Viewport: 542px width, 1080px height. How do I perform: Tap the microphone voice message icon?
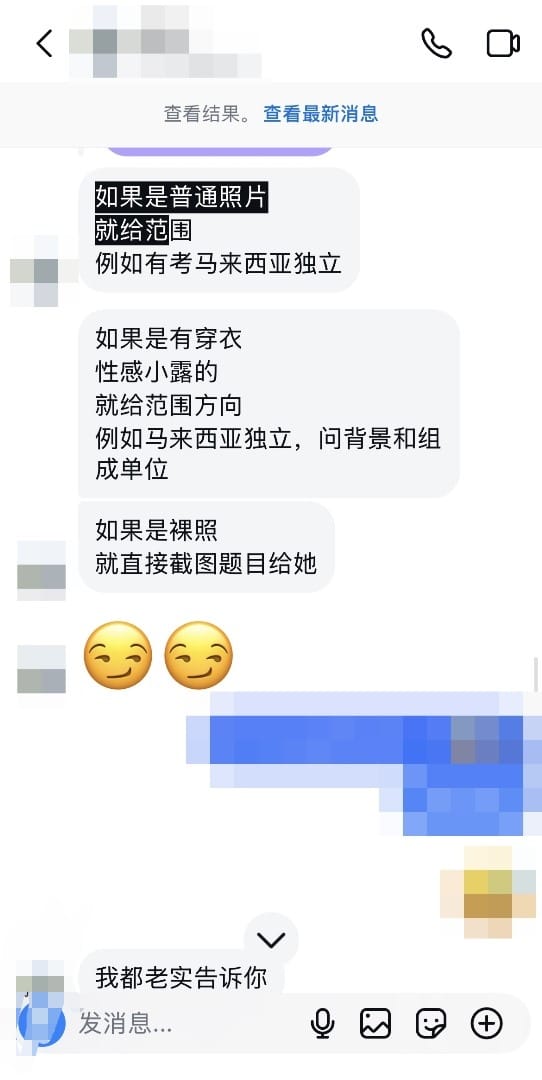(322, 1024)
